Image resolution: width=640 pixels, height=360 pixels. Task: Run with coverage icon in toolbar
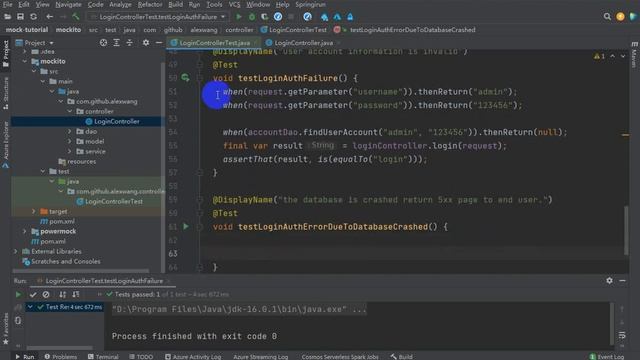[264, 17]
